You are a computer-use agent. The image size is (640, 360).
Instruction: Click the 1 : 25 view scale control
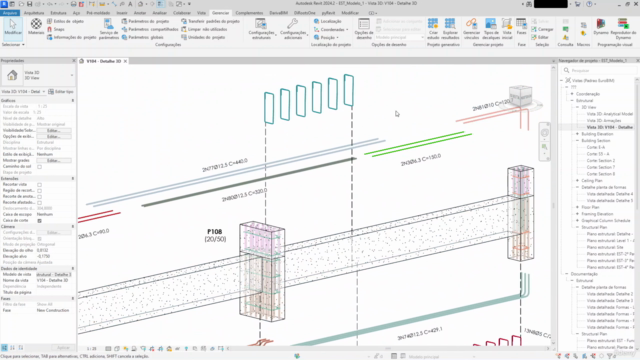tap(92, 349)
